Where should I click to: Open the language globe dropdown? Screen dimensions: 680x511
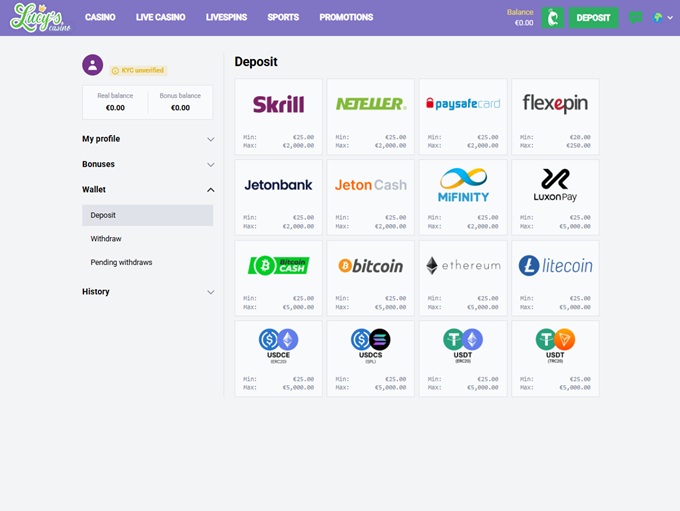662,18
